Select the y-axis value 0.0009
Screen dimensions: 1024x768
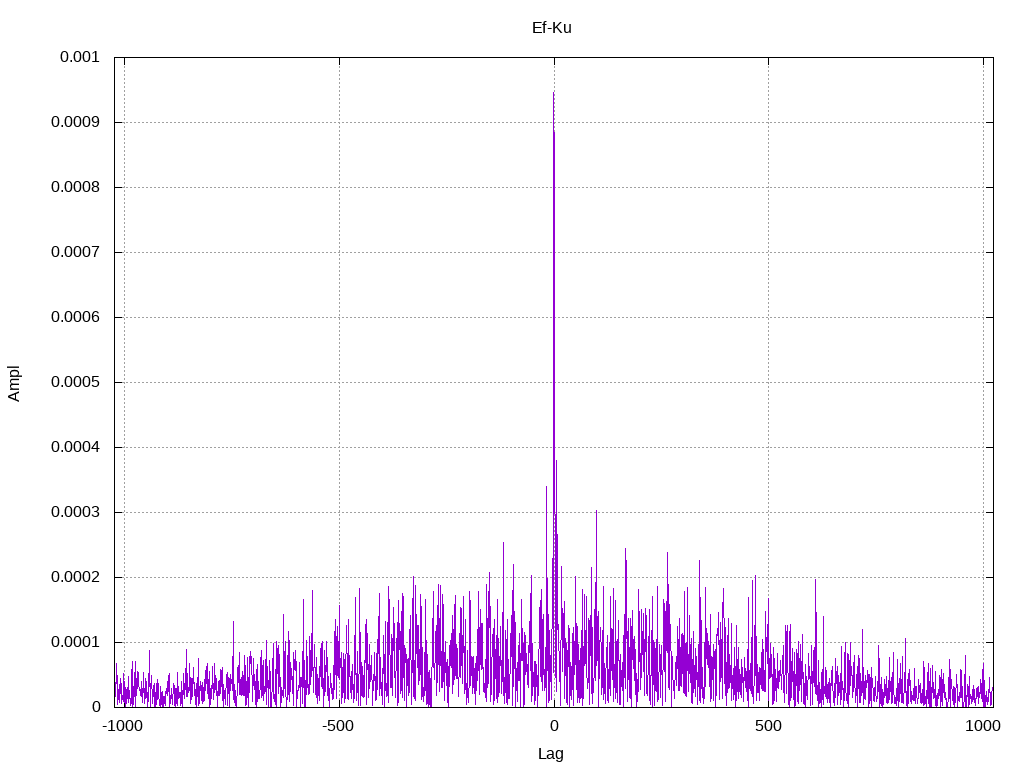pos(76,122)
